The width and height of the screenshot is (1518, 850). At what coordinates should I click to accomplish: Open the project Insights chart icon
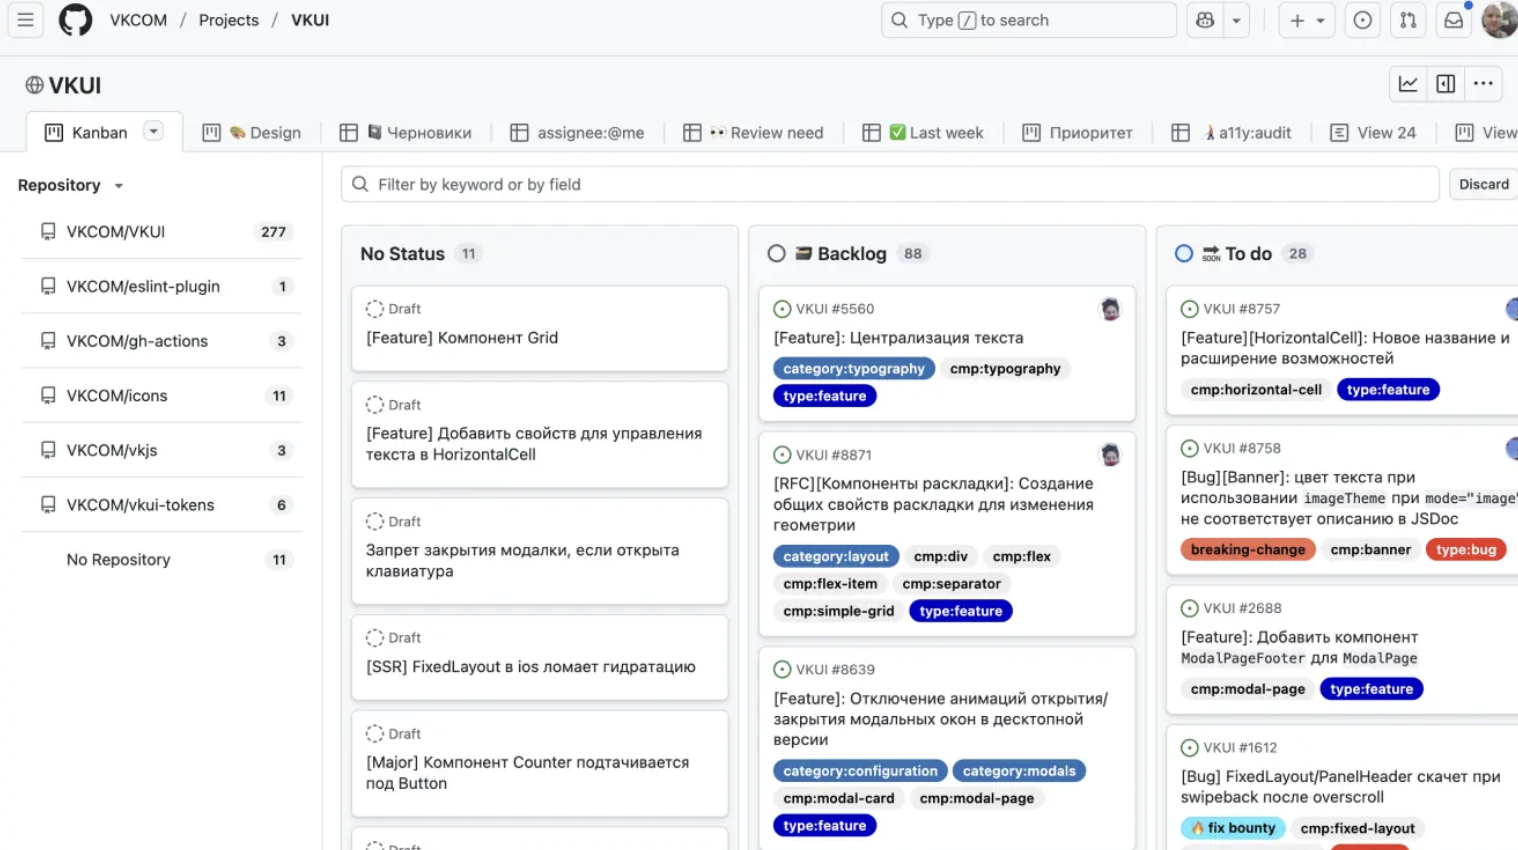[1408, 84]
